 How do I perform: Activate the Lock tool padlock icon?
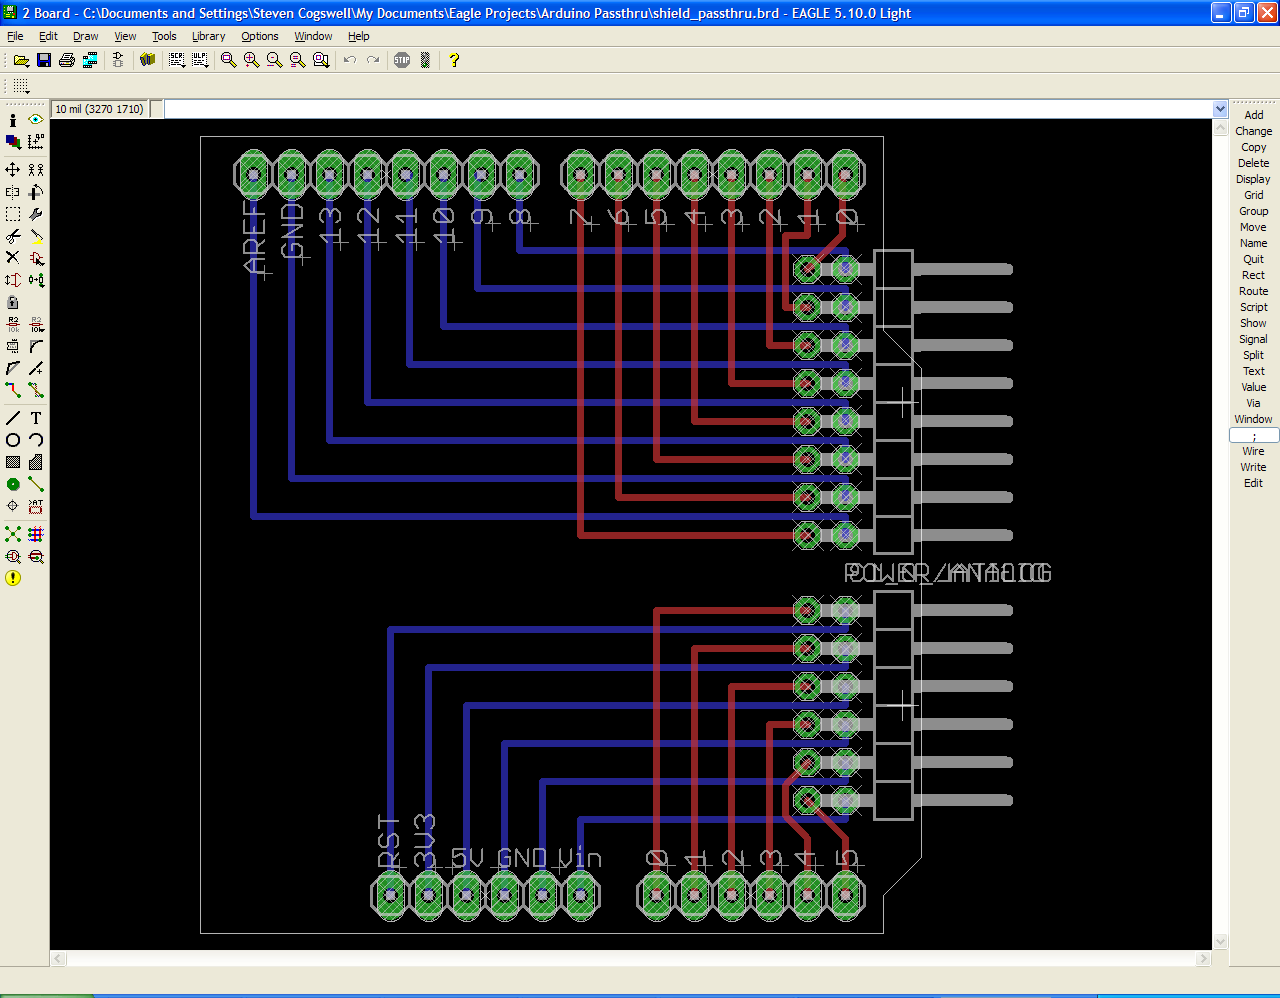point(13,302)
